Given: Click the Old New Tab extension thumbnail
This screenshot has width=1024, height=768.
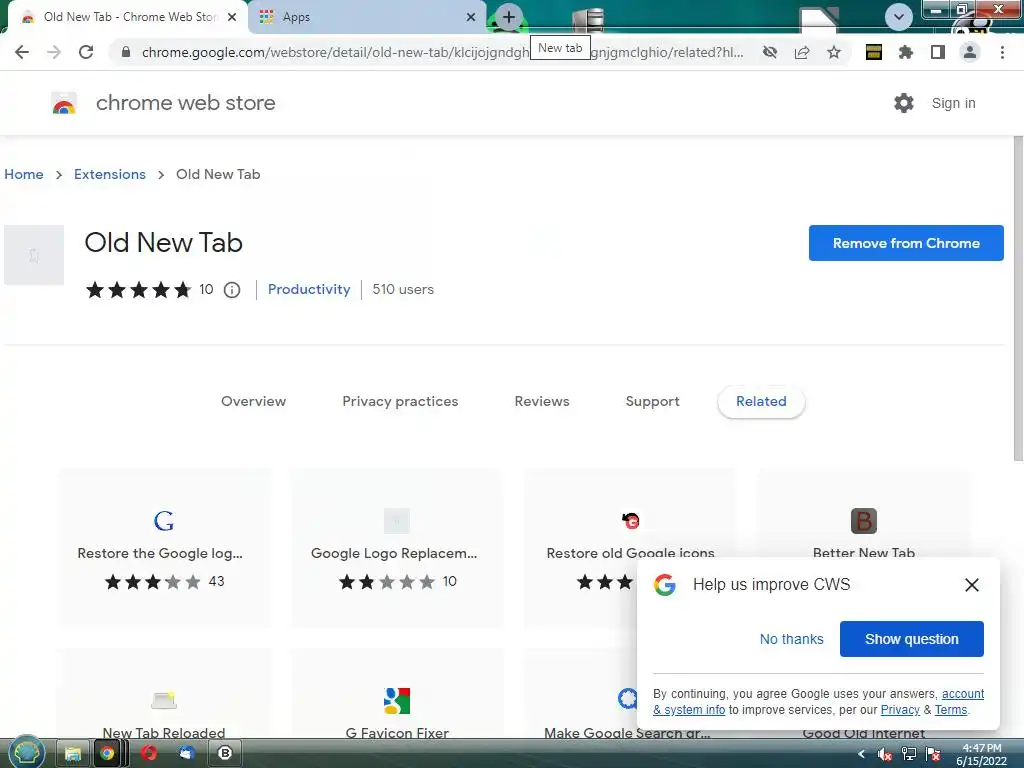Looking at the screenshot, I should (x=34, y=255).
